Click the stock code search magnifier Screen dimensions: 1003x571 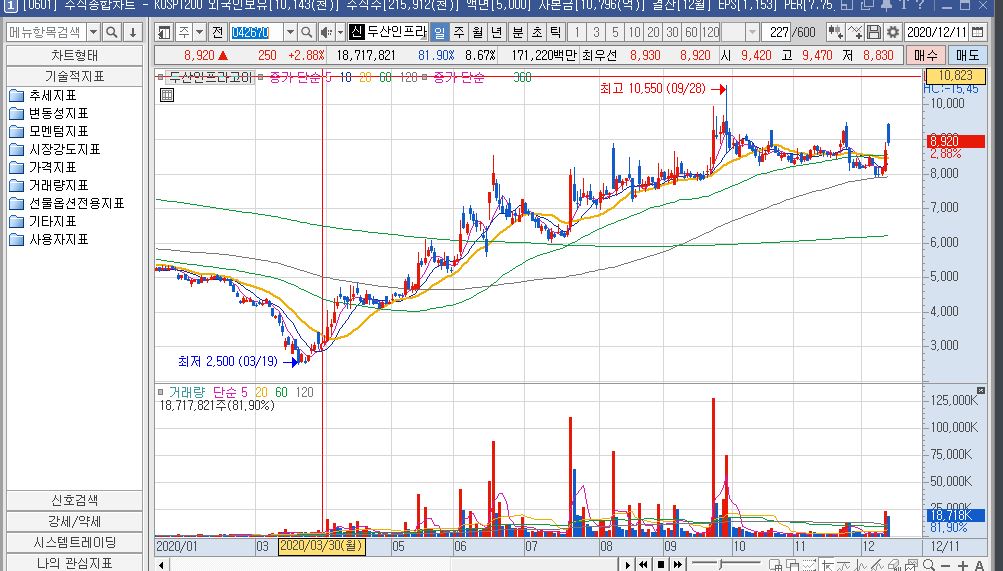coord(306,32)
